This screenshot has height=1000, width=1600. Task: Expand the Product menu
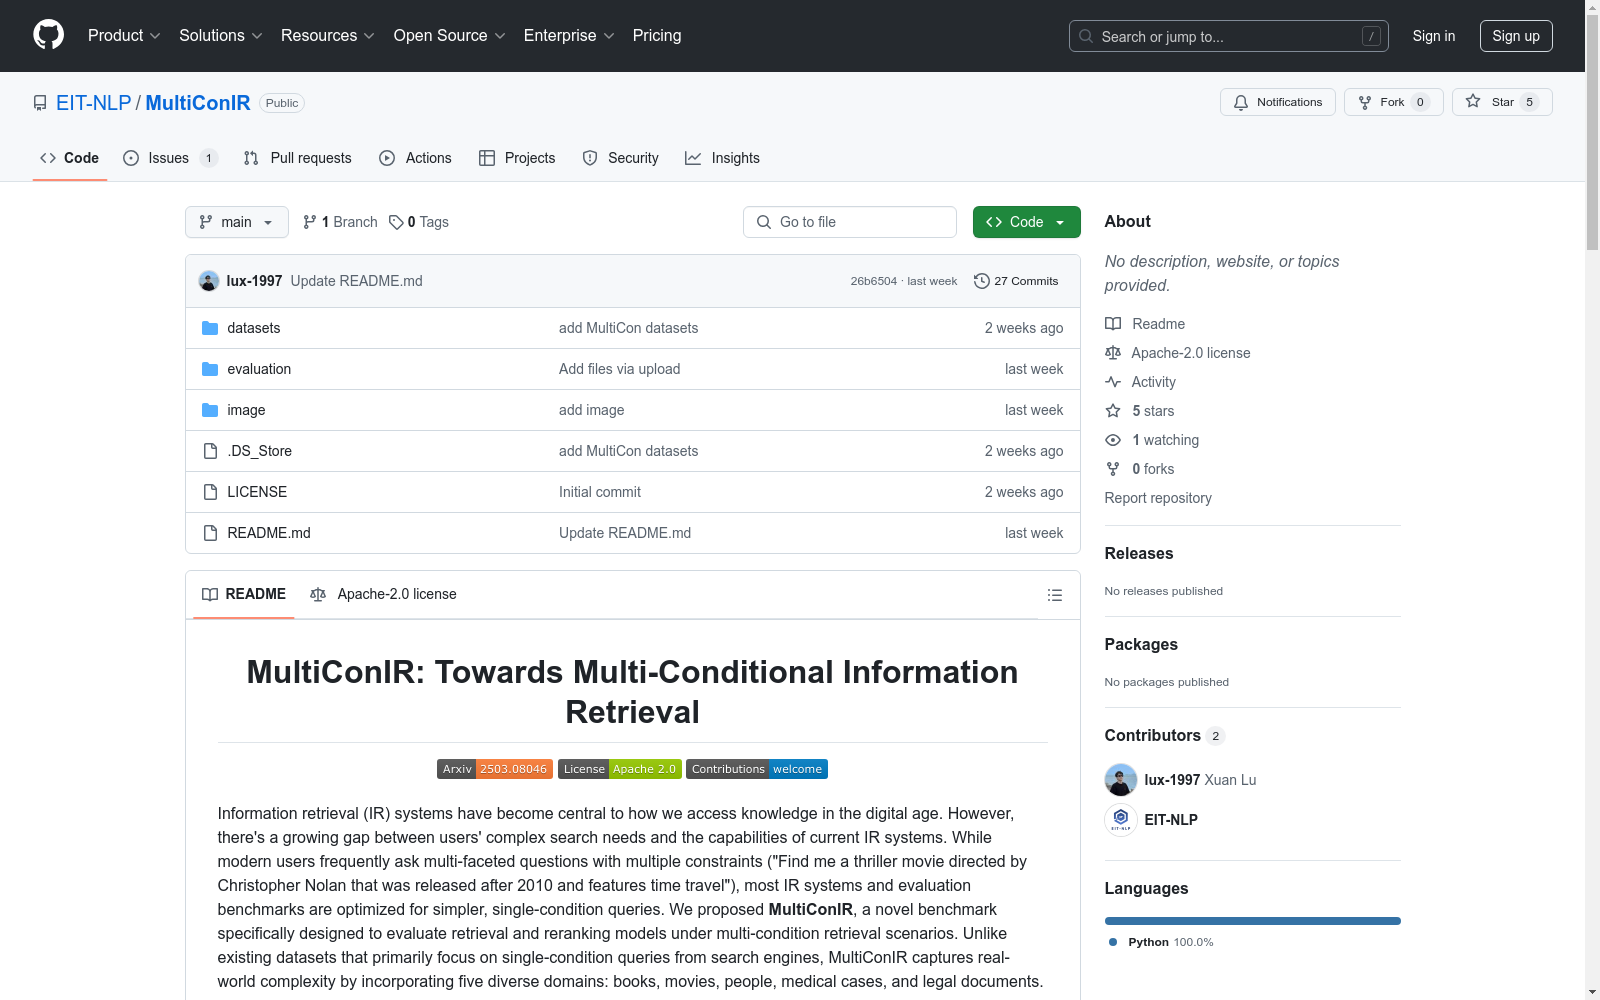124,36
